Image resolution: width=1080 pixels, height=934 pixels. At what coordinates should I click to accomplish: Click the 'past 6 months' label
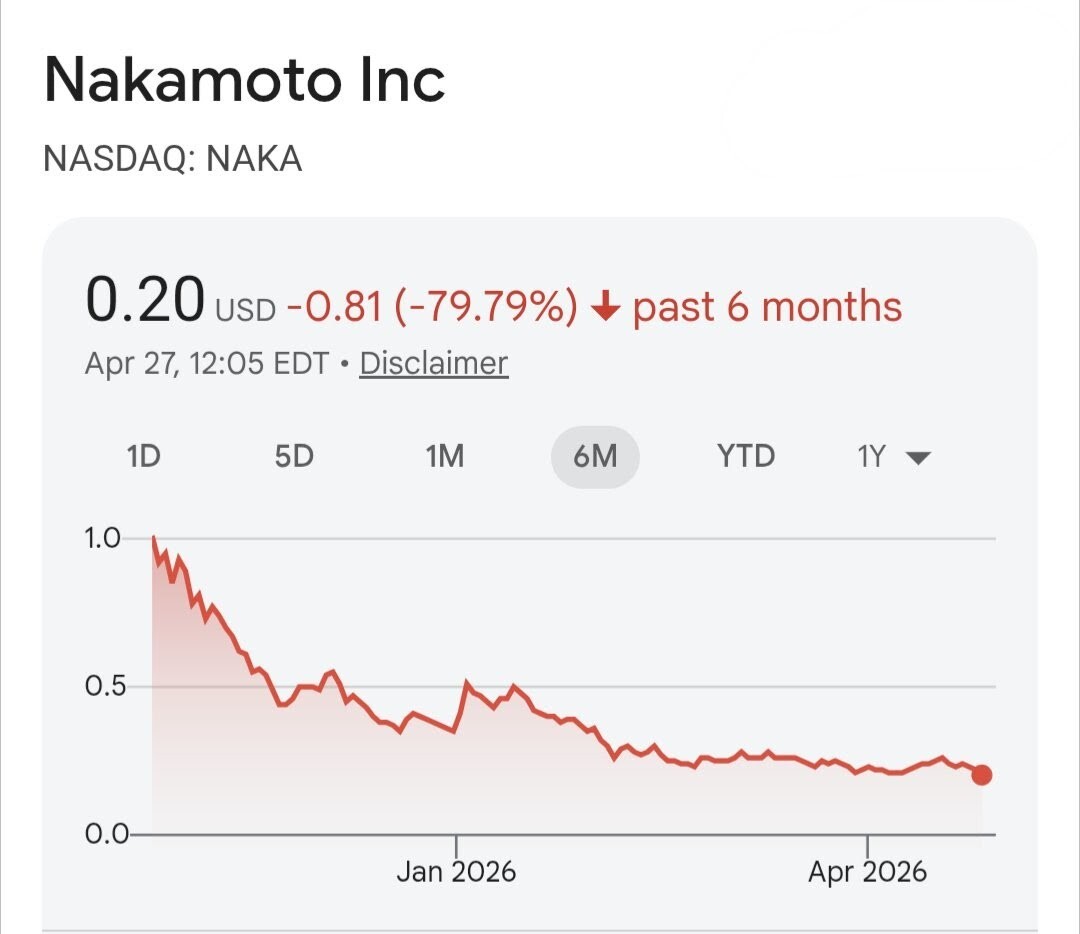(x=767, y=308)
